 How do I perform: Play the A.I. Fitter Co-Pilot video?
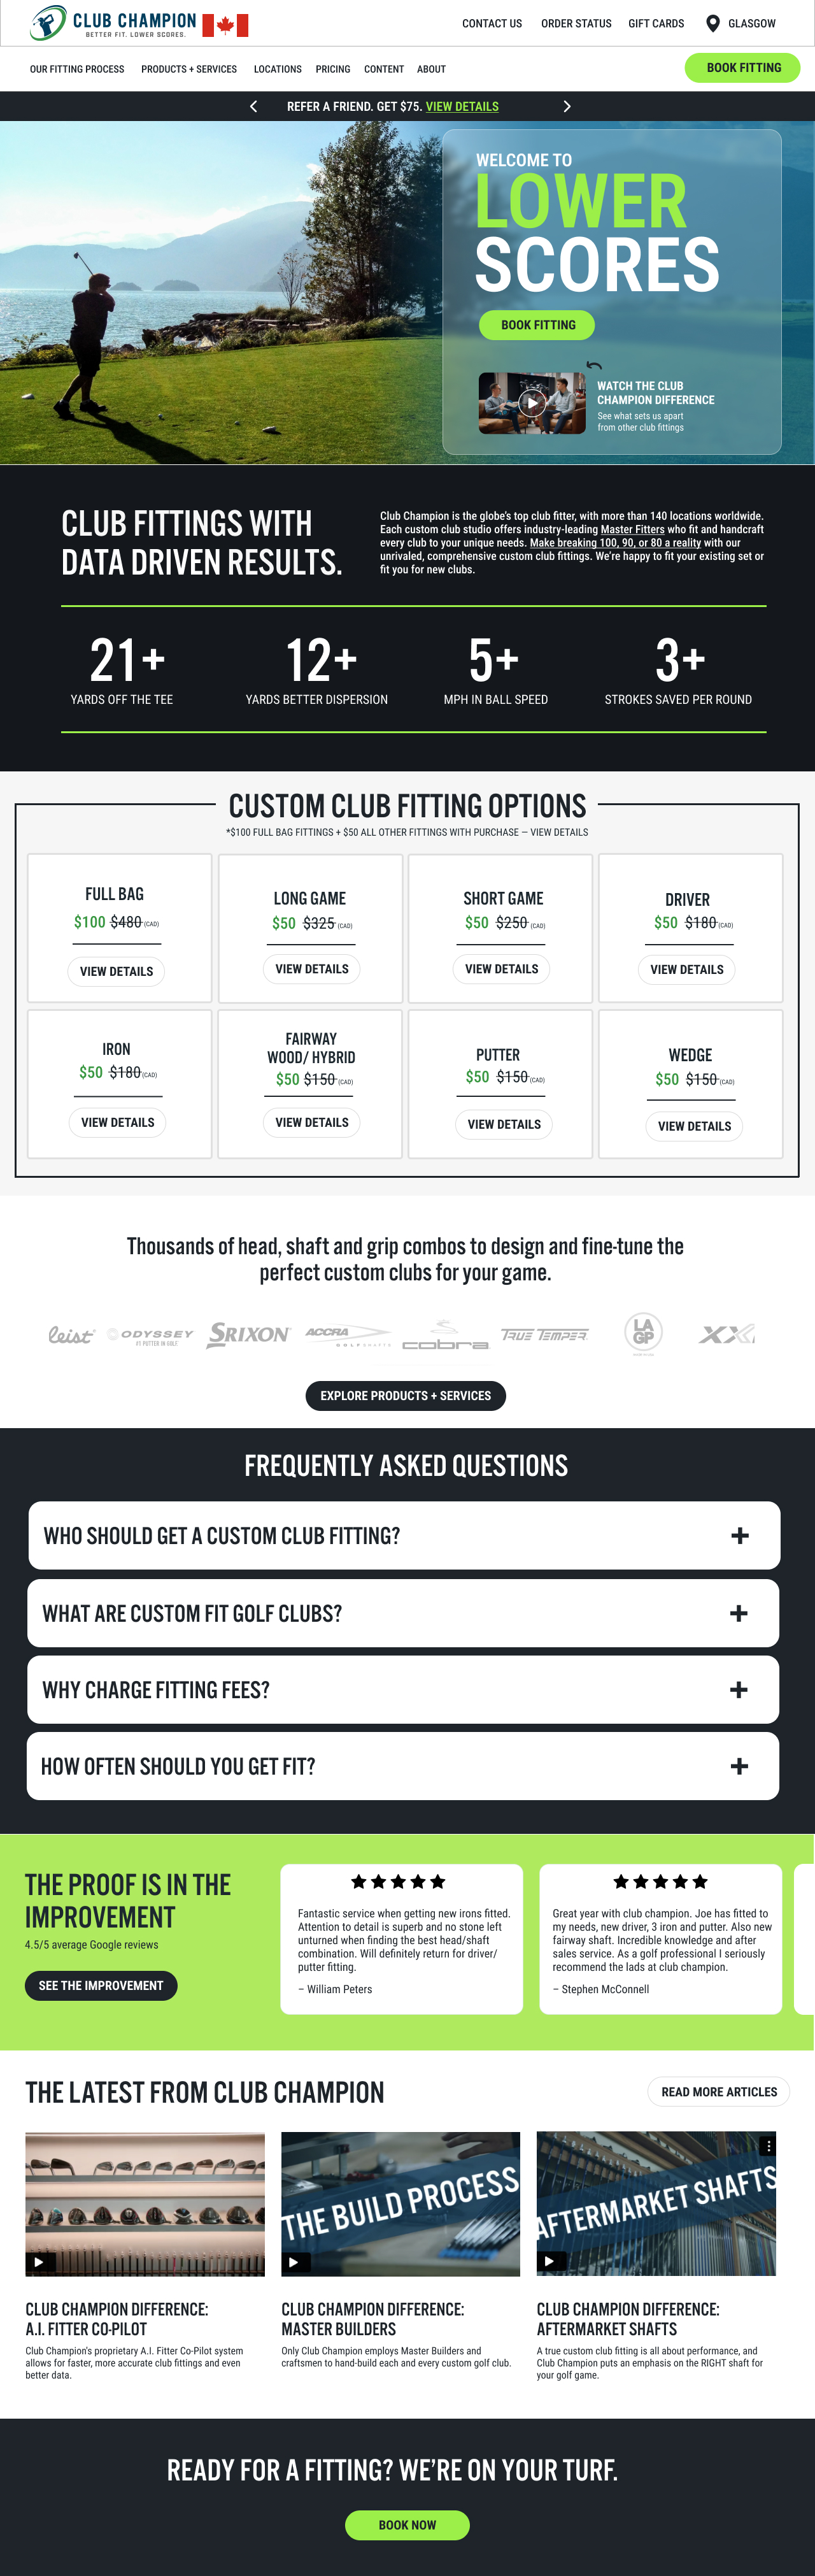[39, 2261]
